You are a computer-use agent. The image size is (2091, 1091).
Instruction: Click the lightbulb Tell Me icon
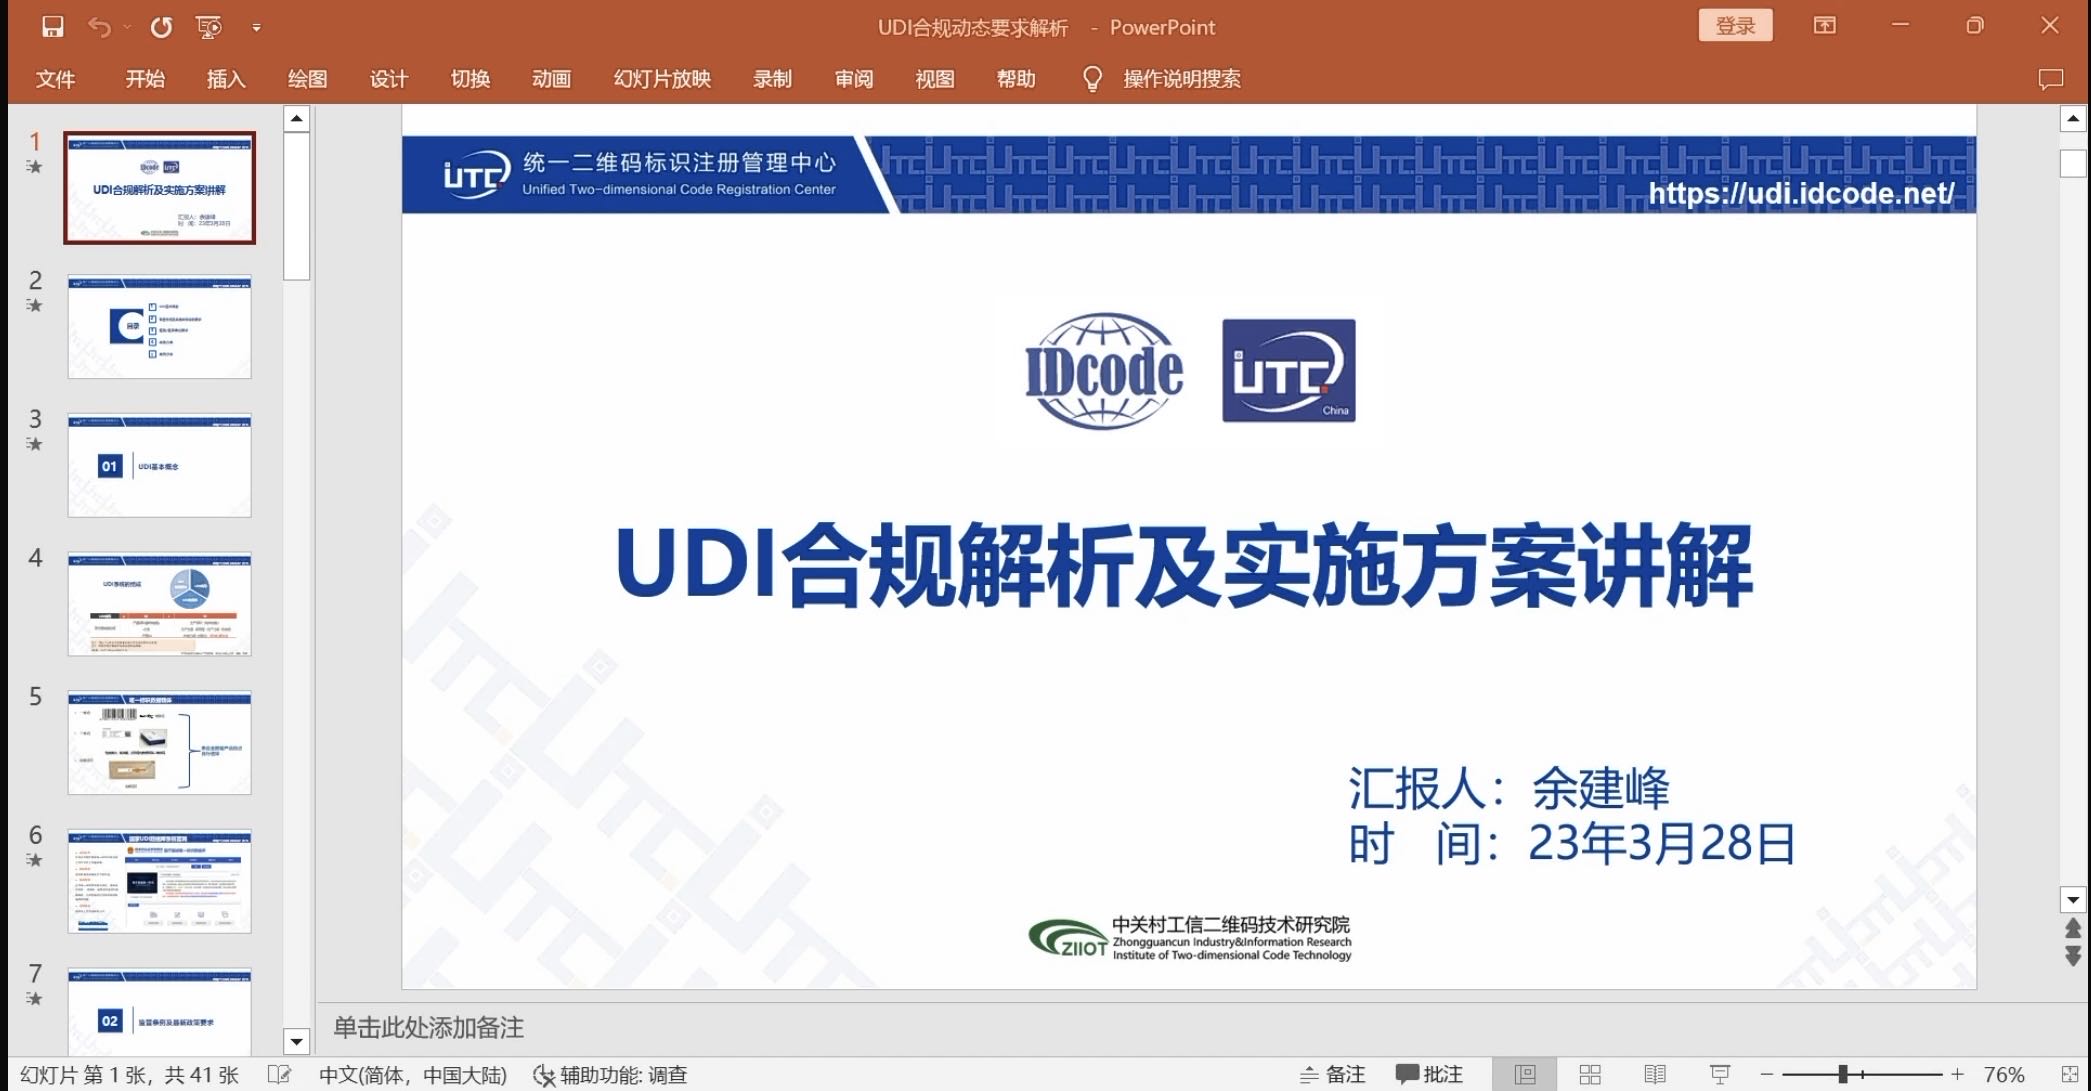(1092, 79)
